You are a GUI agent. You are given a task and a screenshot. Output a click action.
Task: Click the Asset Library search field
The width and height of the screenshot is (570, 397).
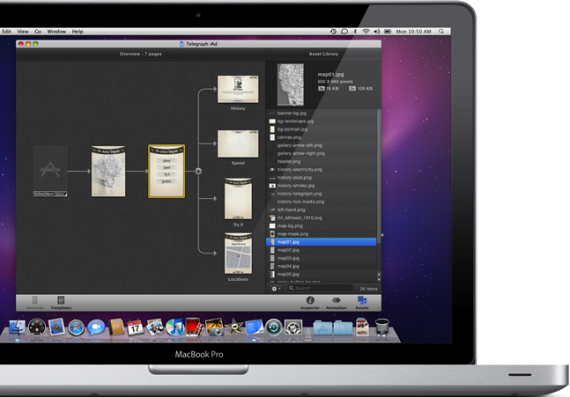tap(320, 288)
